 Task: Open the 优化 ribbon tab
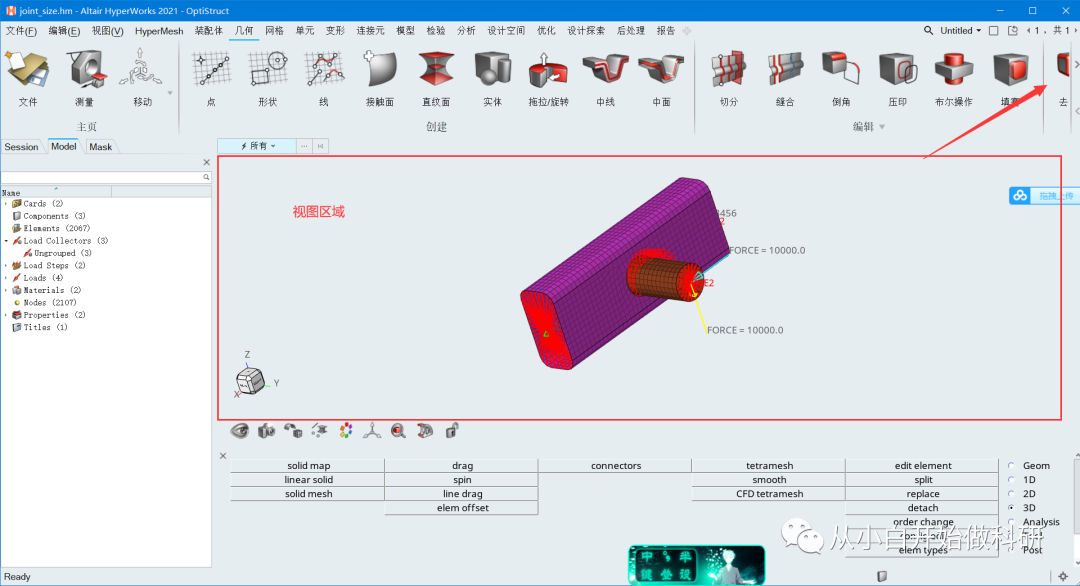click(x=546, y=30)
